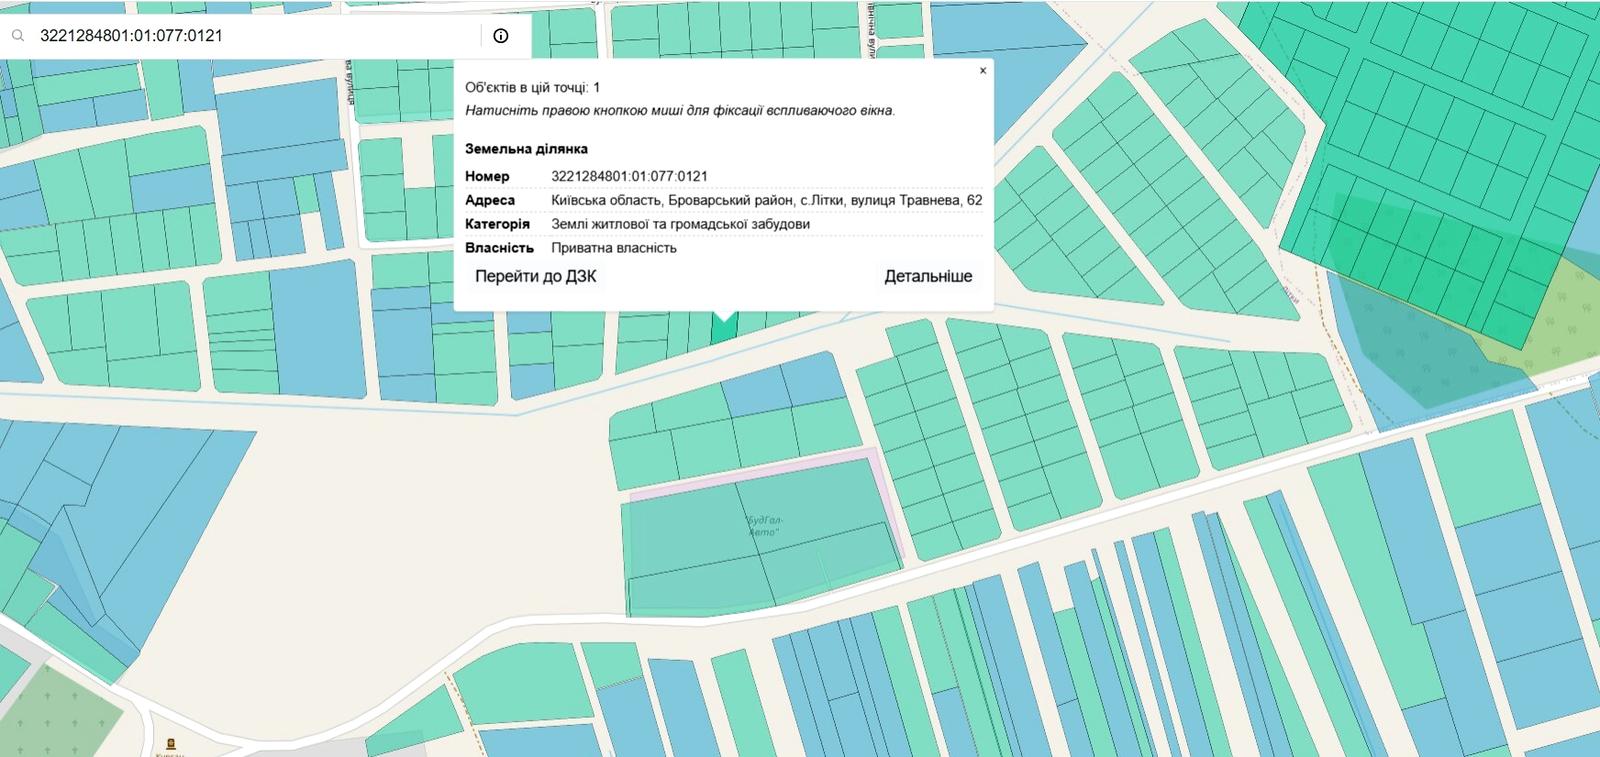Image resolution: width=1600 pixels, height=757 pixels.
Task: Click the 'Об'єктів в цій точці: 1' text
Action: pyautogui.click(x=532, y=88)
